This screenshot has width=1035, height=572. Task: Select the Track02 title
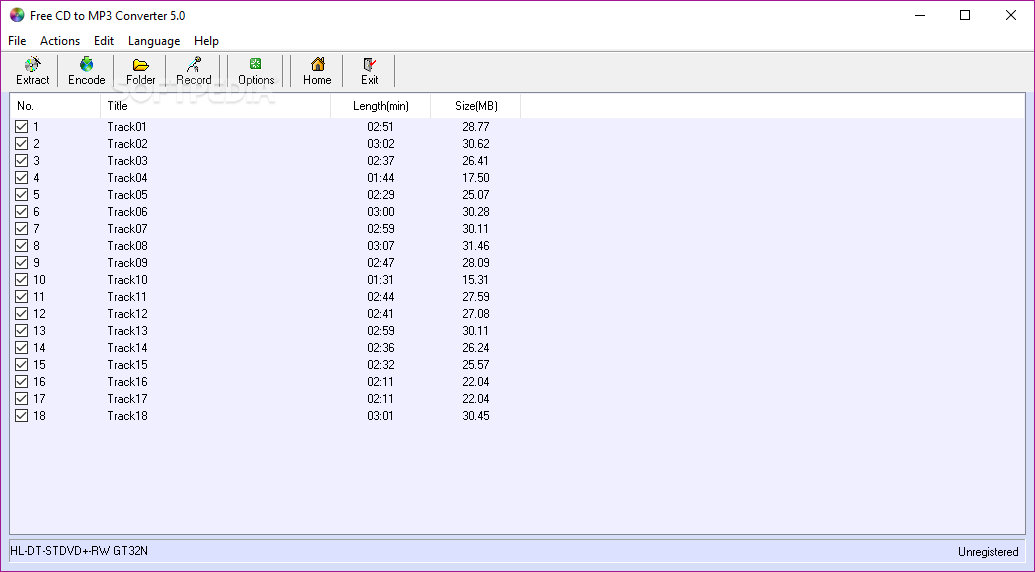(x=127, y=144)
